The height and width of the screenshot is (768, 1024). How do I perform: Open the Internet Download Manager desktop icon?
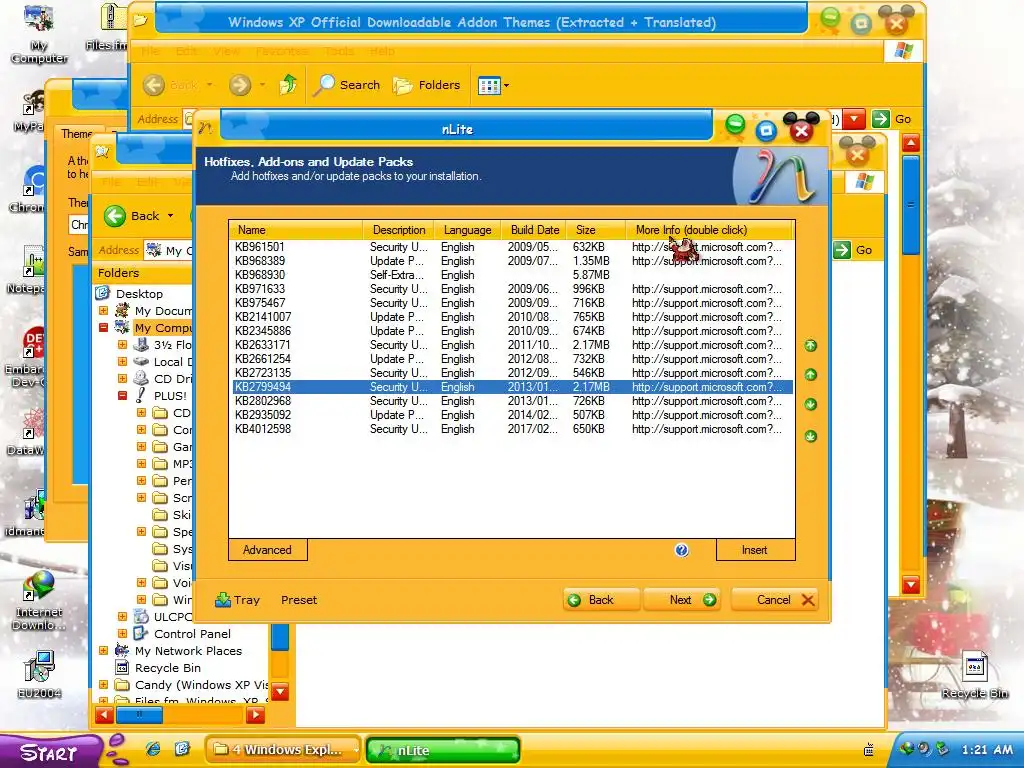point(39,601)
